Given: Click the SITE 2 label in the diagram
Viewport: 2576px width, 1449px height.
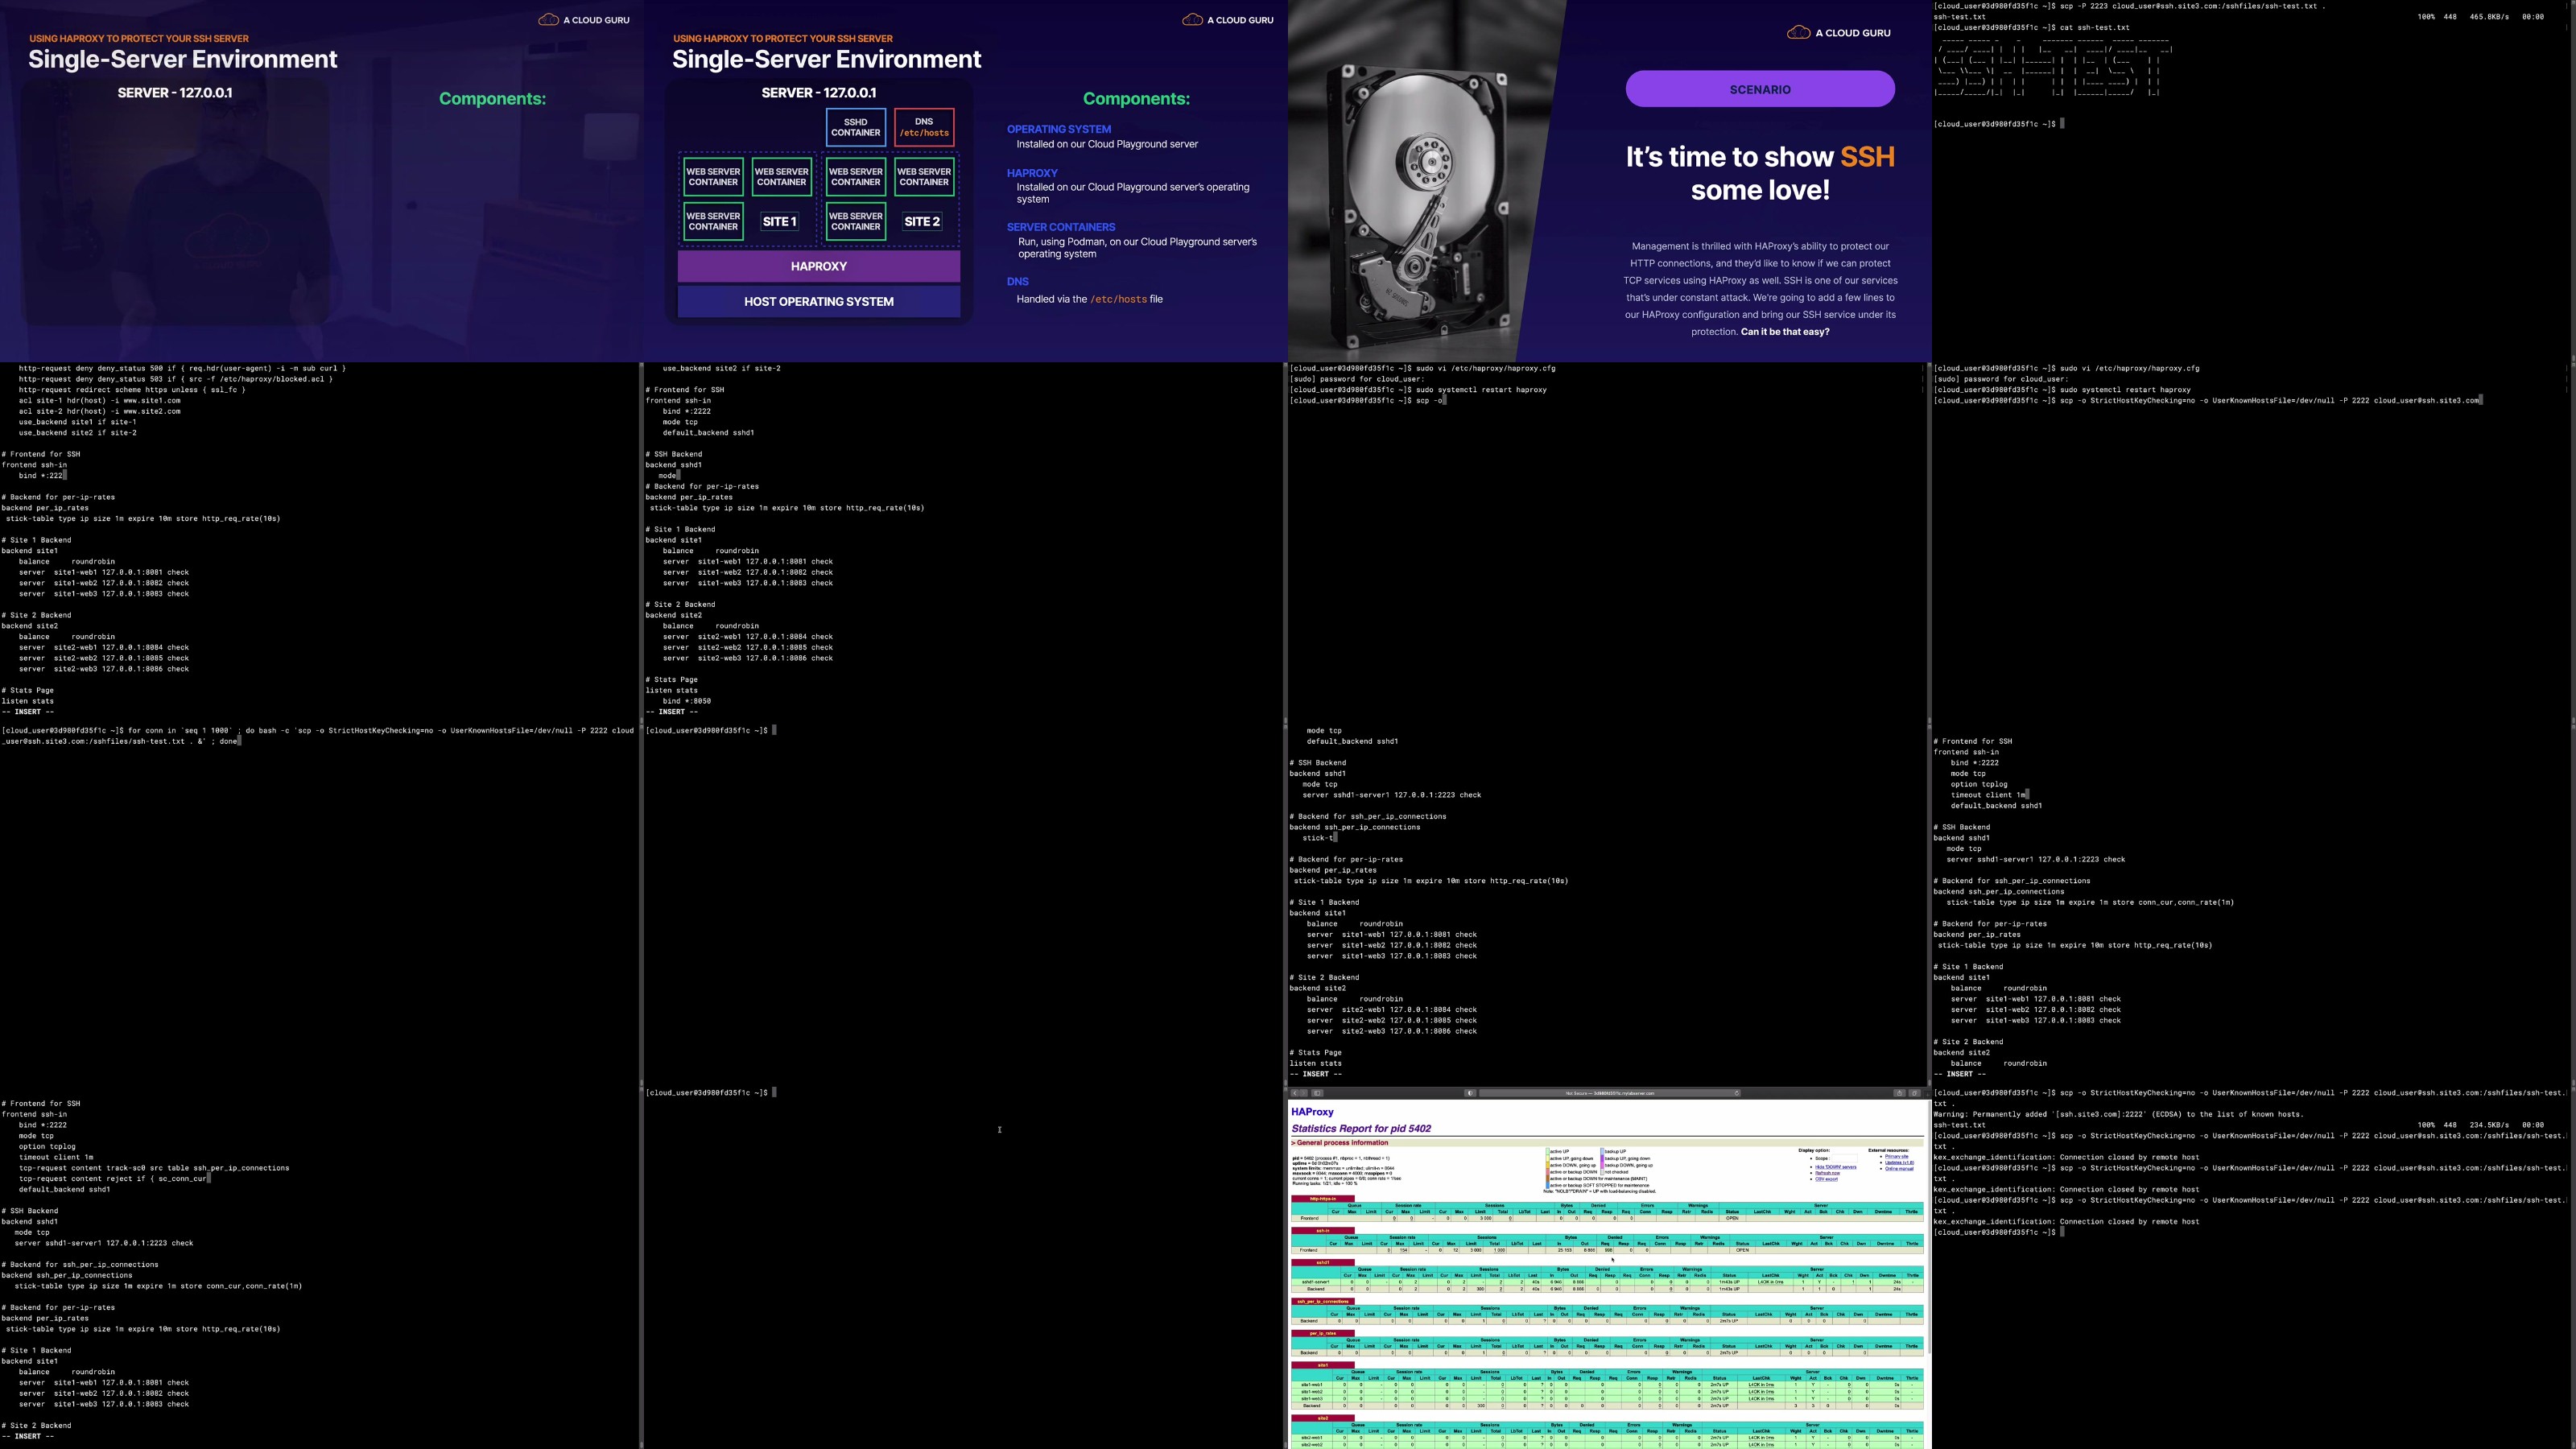Looking at the screenshot, I should (x=922, y=221).
